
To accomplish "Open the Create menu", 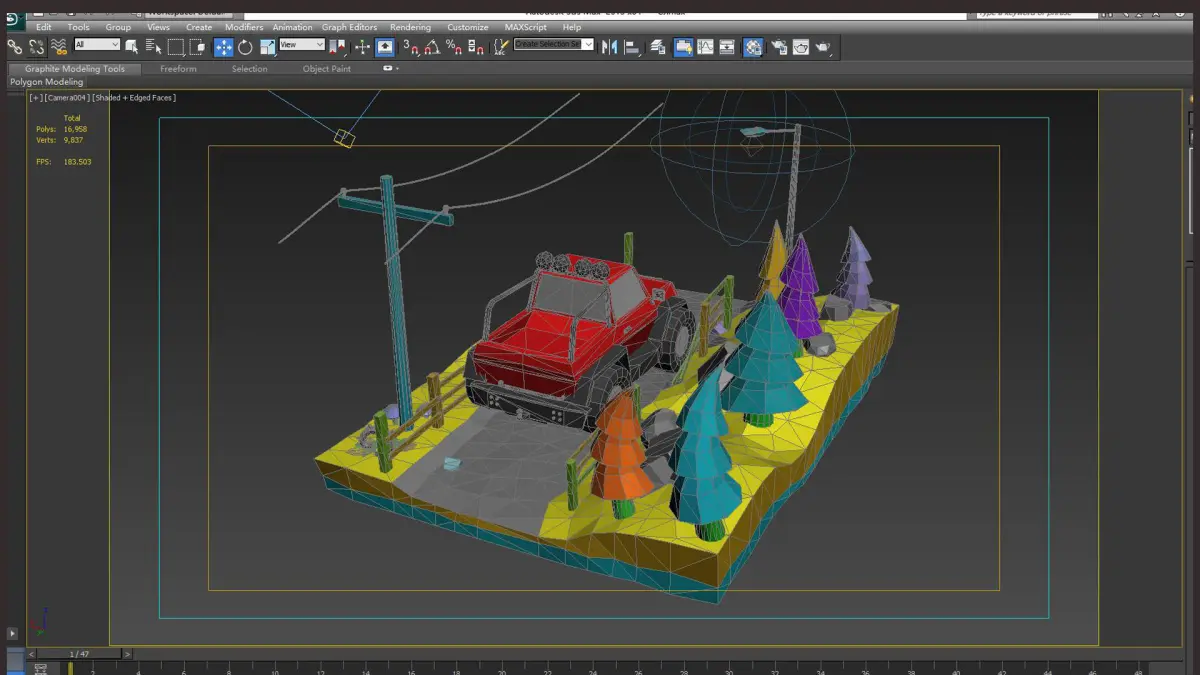I will pos(199,27).
